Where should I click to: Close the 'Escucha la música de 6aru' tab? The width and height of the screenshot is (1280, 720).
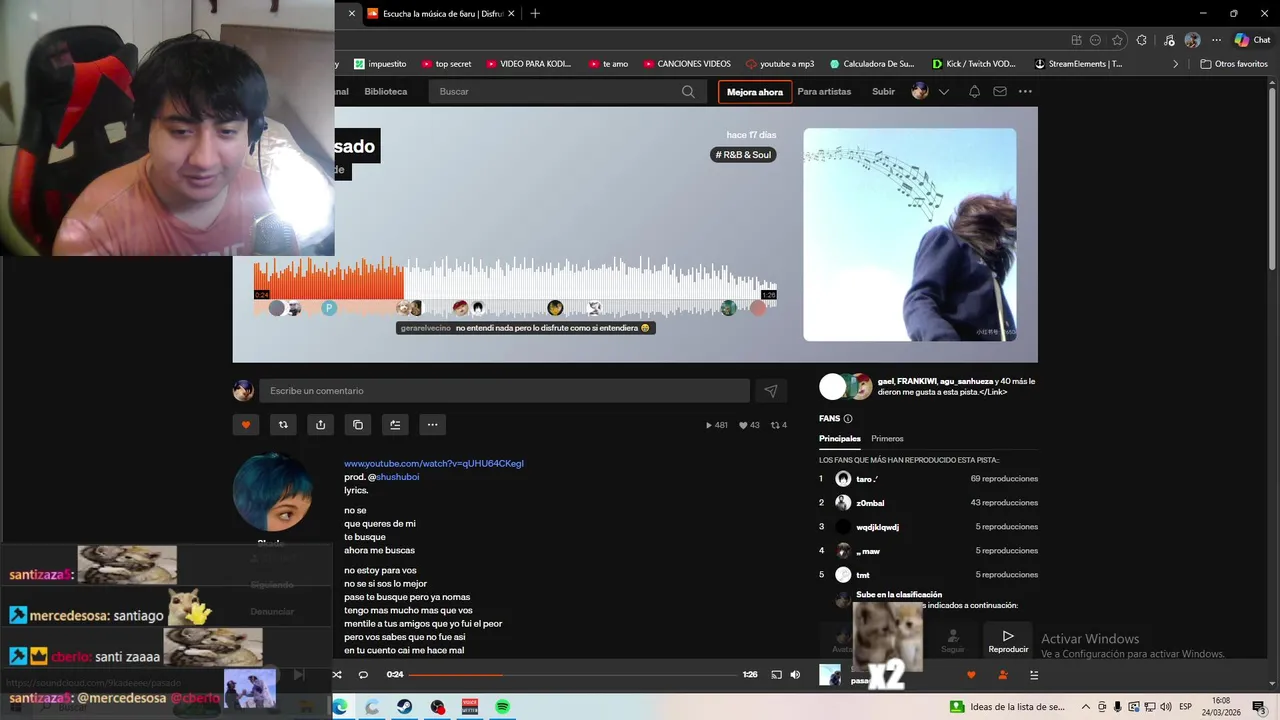coord(512,13)
